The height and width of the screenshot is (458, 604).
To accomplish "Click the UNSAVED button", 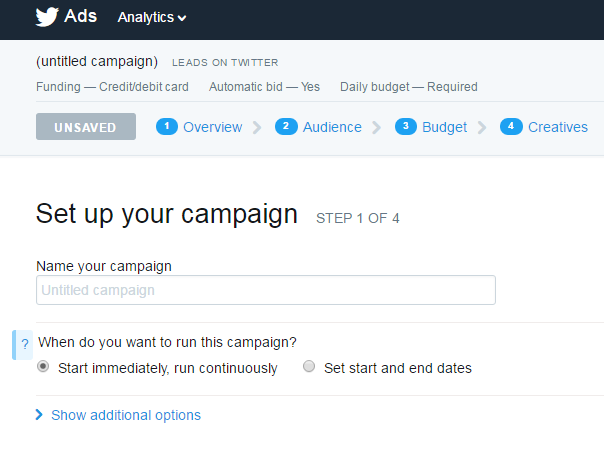I will 86,126.
